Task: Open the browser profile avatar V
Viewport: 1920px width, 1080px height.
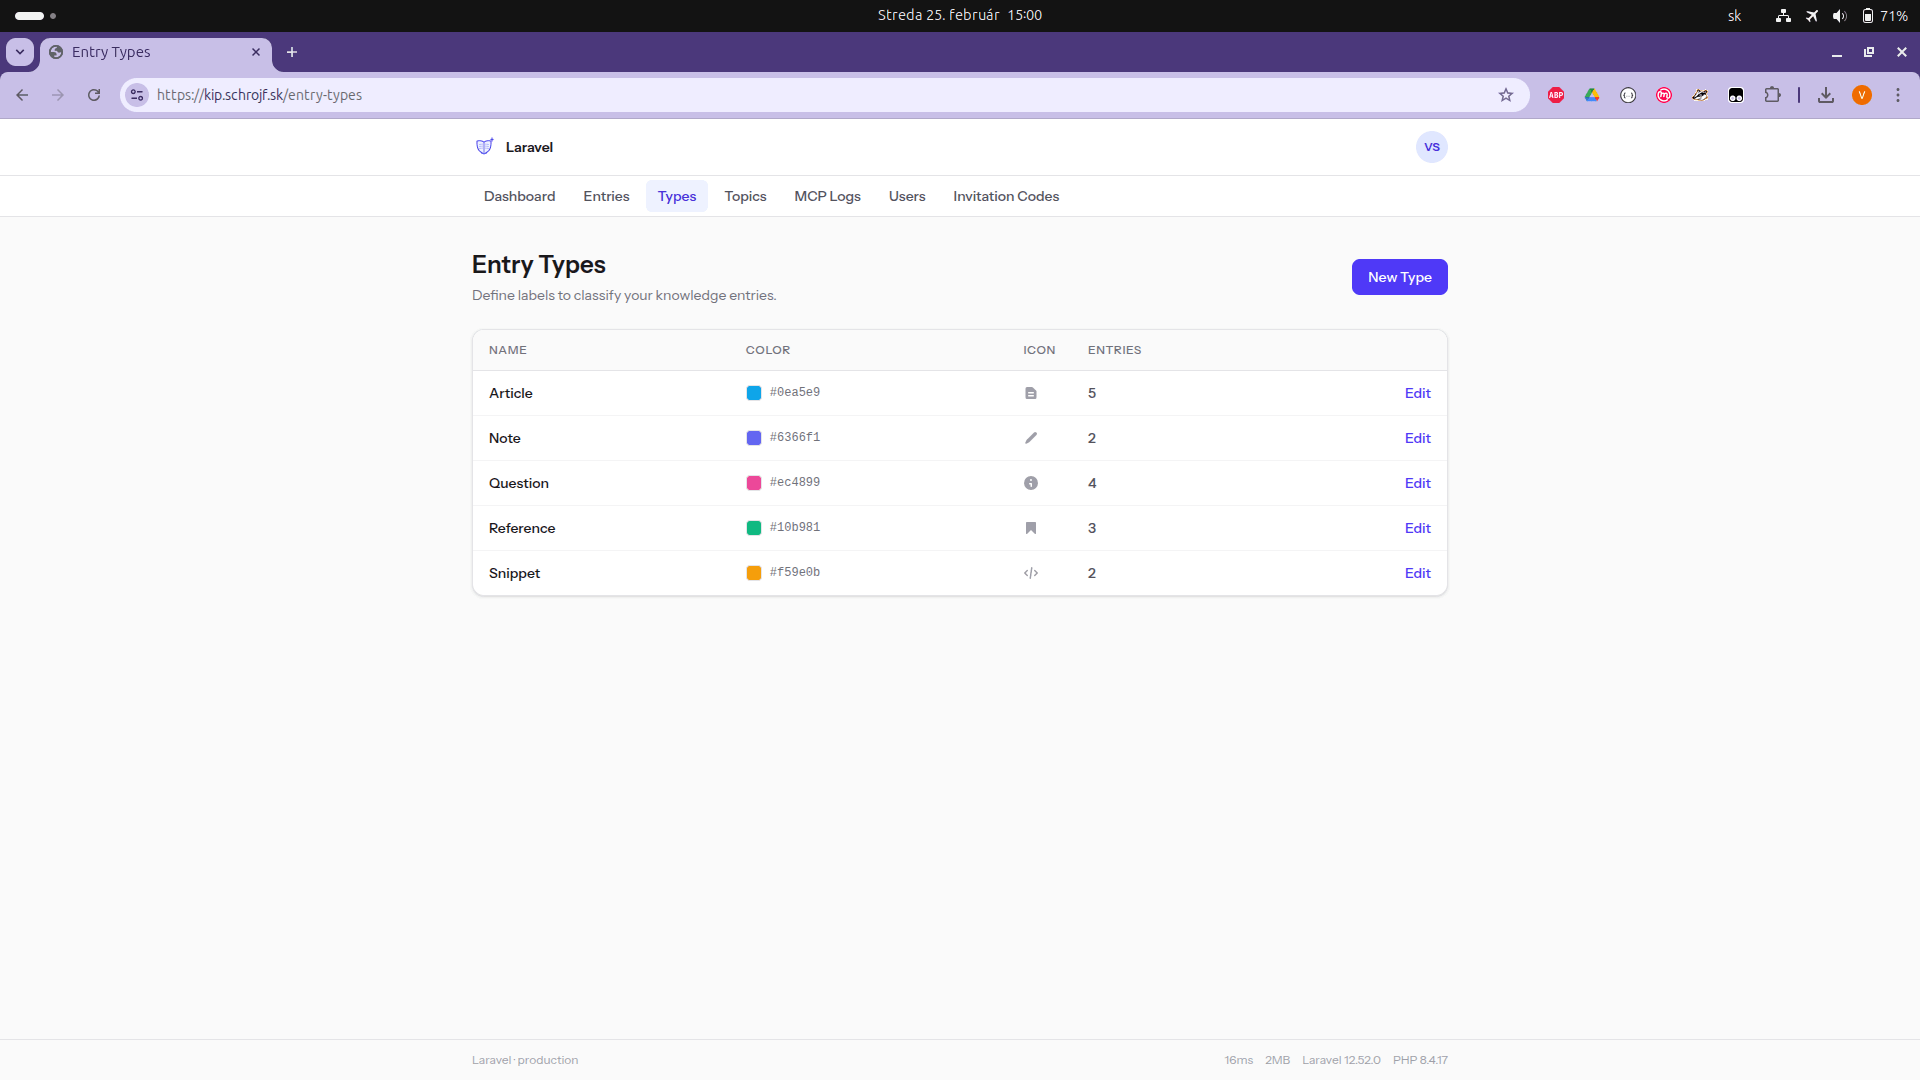Action: (x=1862, y=95)
